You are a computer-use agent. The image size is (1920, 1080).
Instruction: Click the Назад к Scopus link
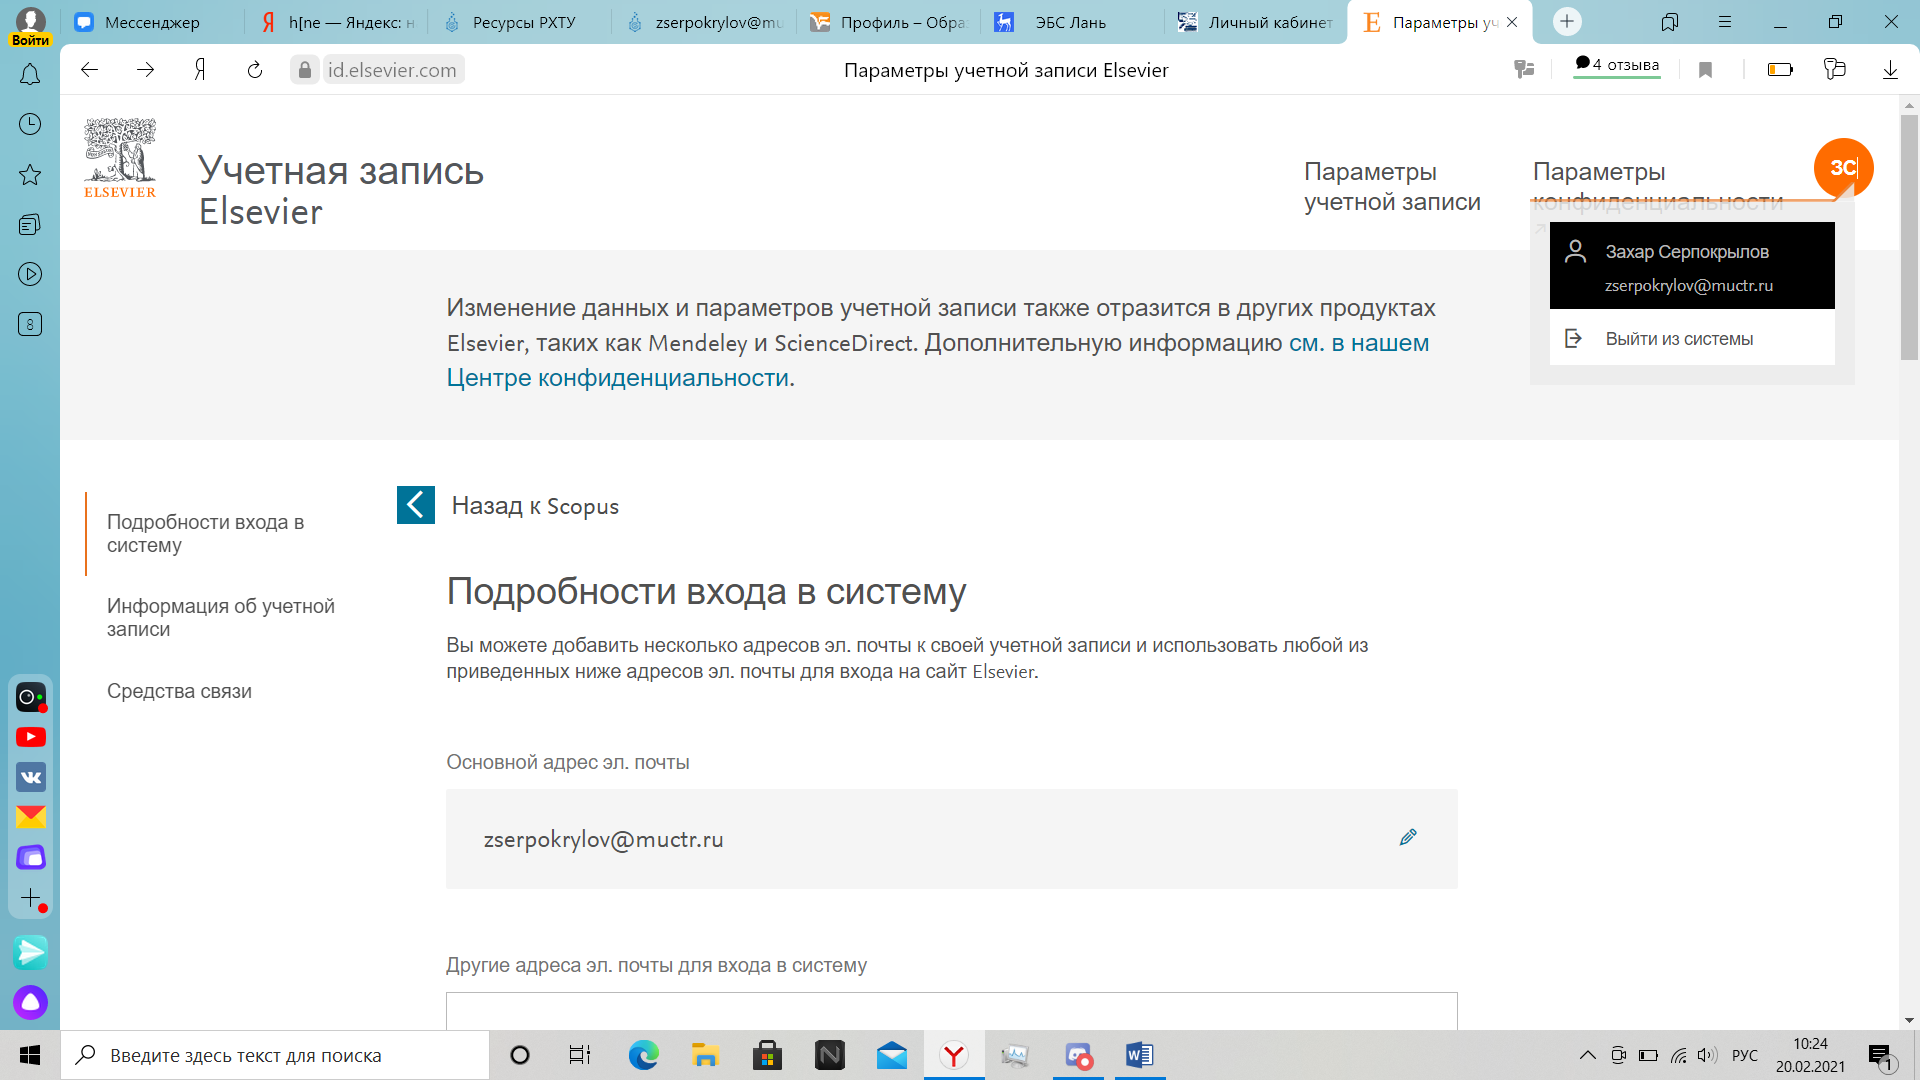535,505
